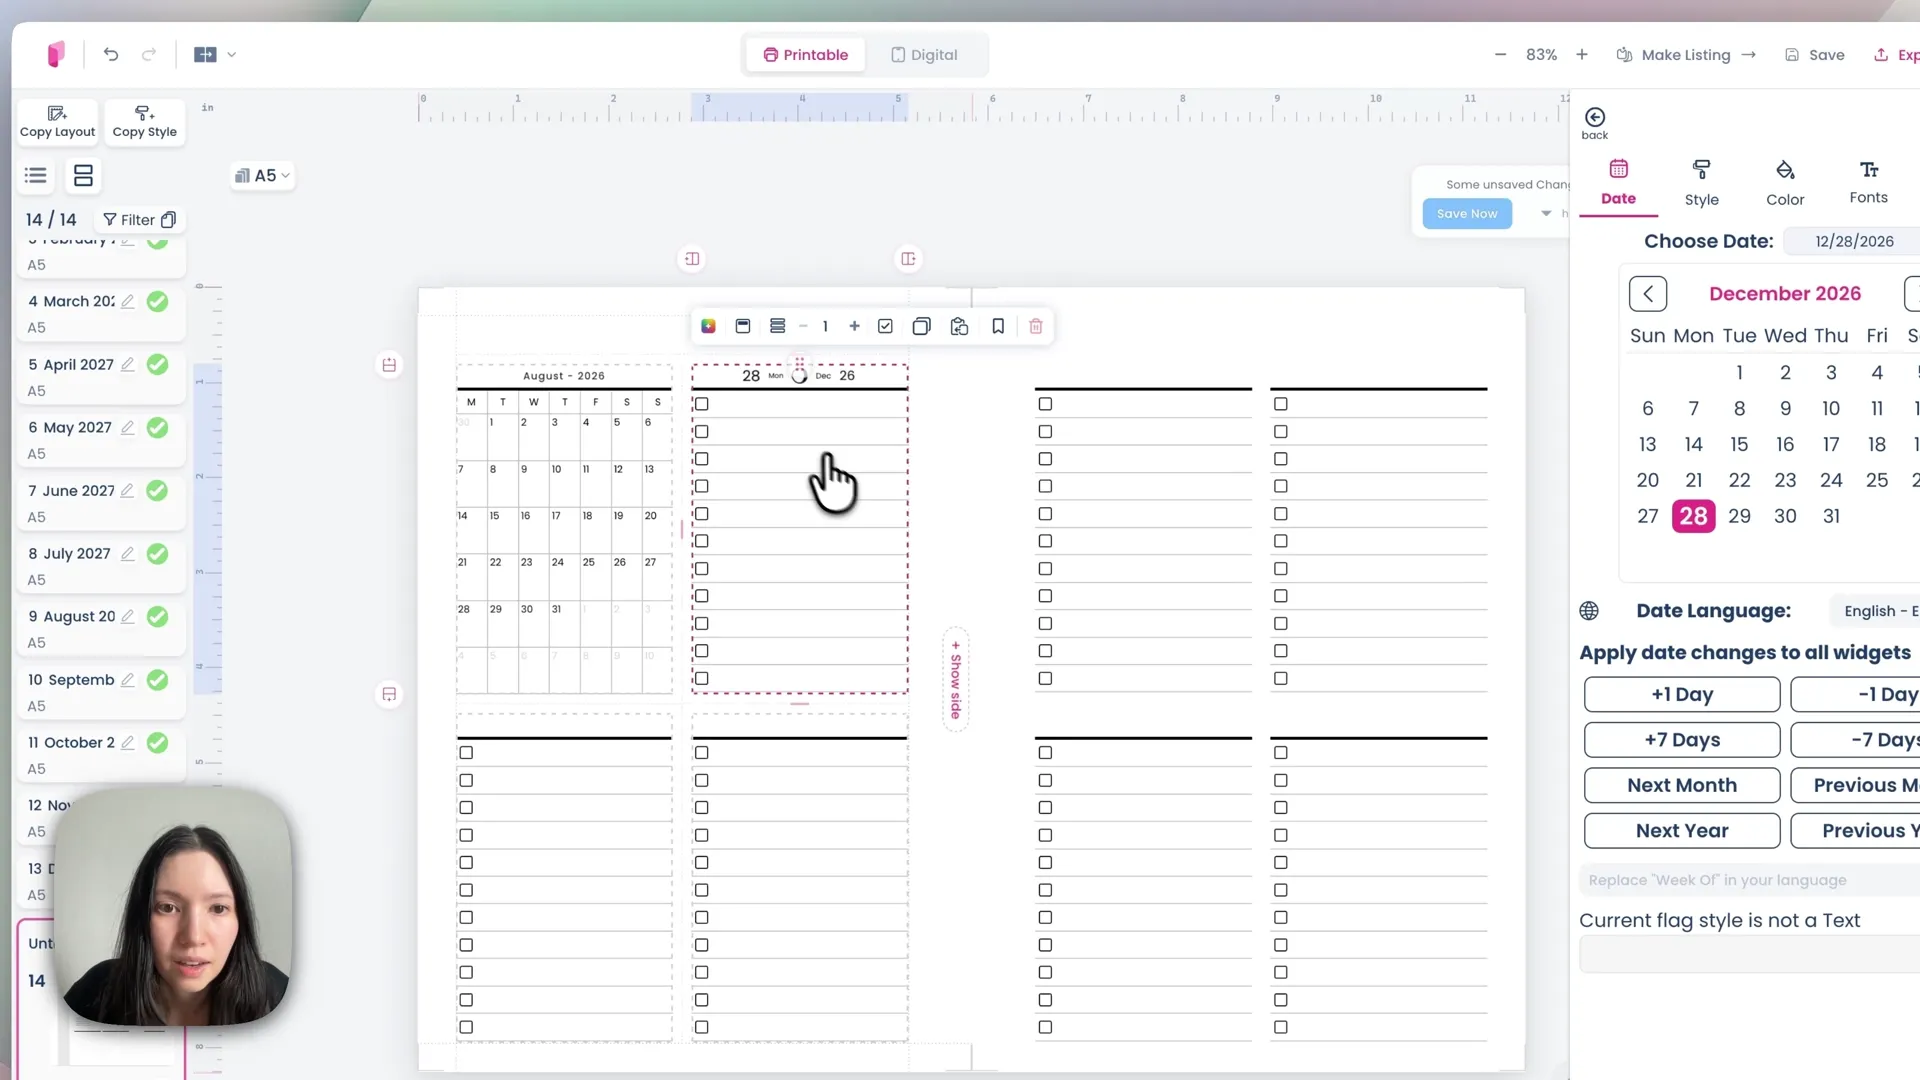Click Make Listing button
Image resolution: width=1920 pixels, height=1080 pixels.
[1686, 55]
